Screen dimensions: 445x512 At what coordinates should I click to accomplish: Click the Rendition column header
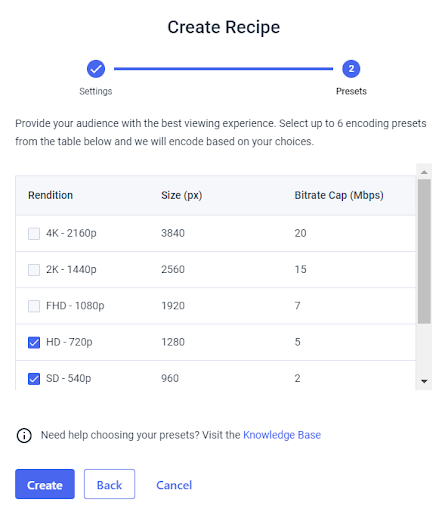point(50,195)
